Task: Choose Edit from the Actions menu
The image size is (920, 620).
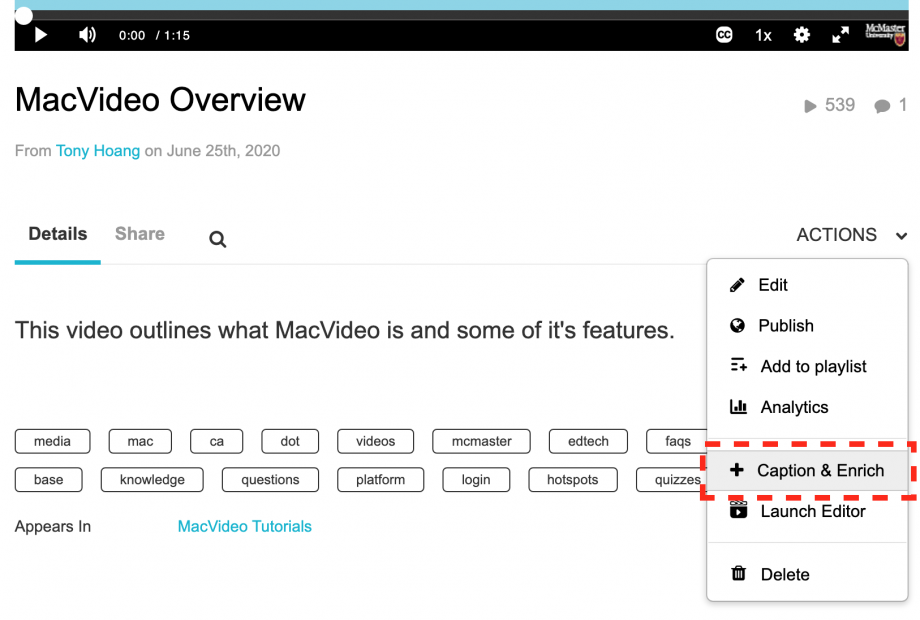Action: coord(807,285)
